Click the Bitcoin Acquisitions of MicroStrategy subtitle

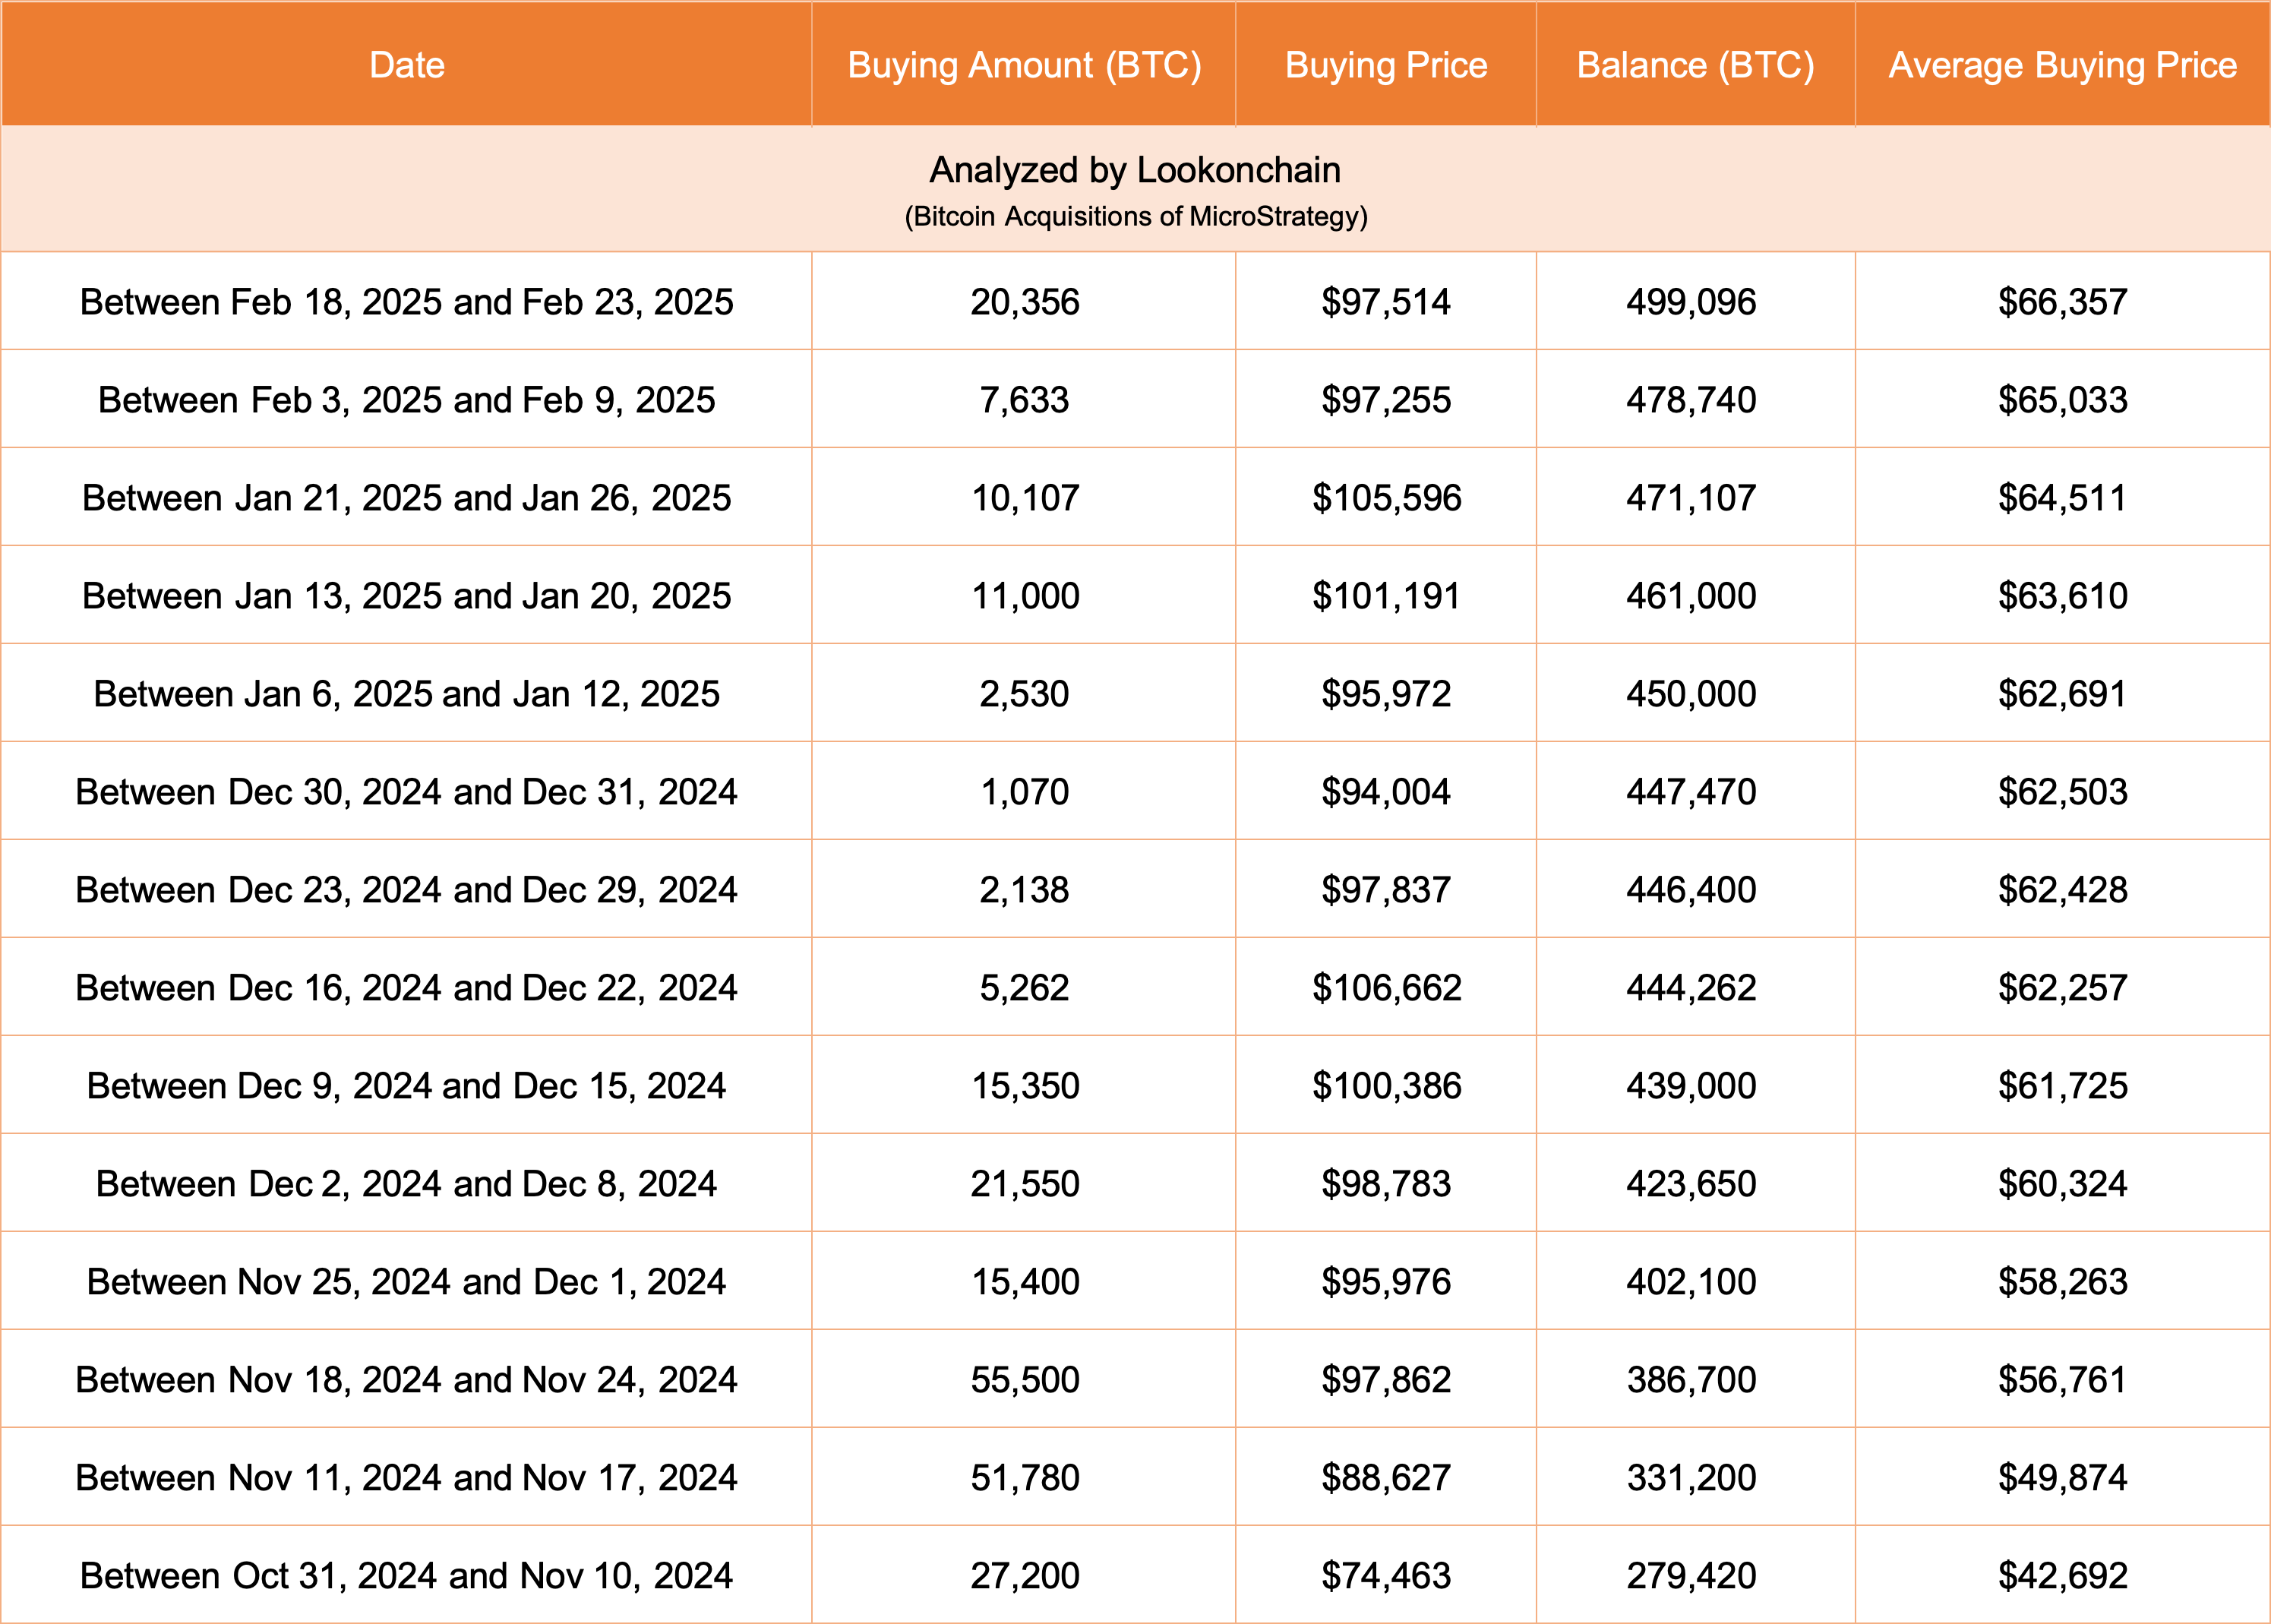1135,217
